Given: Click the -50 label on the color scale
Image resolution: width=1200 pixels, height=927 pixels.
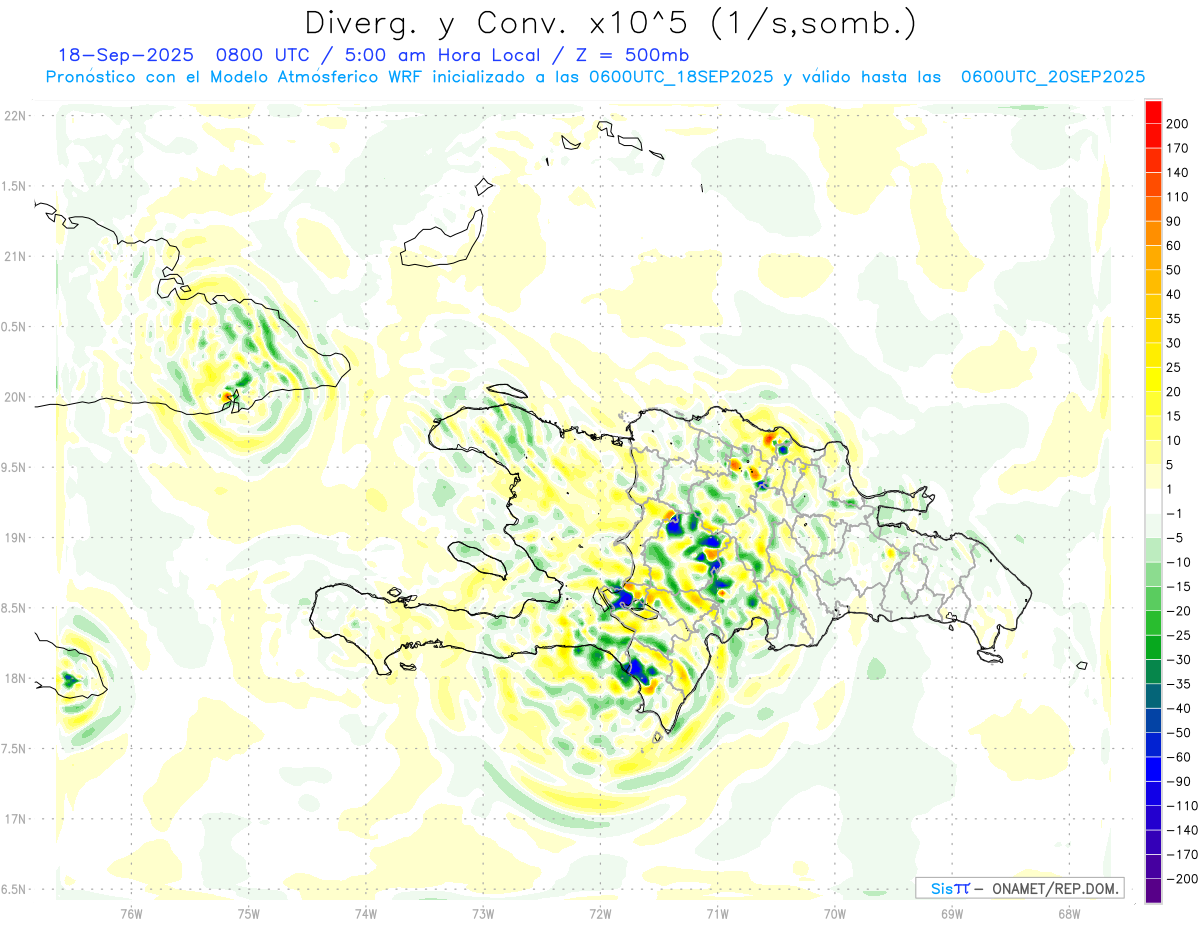Looking at the screenshot, I should click(x=1176, y=732).
